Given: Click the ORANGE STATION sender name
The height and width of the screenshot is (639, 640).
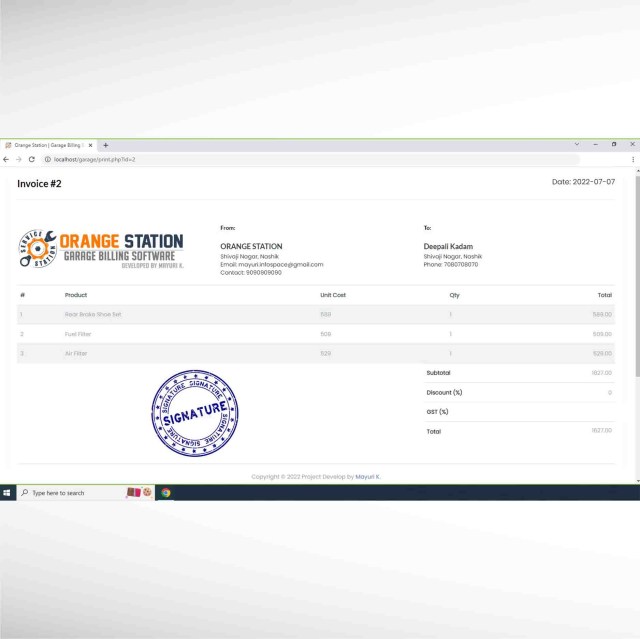Looking at the screenshot, I should click(251, 246).
